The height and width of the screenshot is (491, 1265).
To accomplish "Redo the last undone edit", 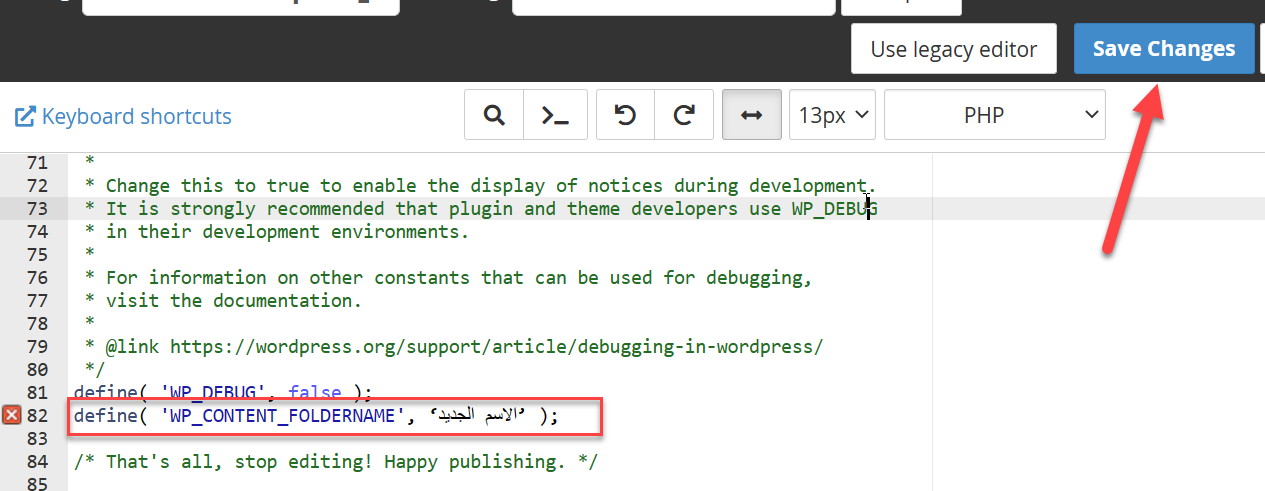I will pos(684,116).
